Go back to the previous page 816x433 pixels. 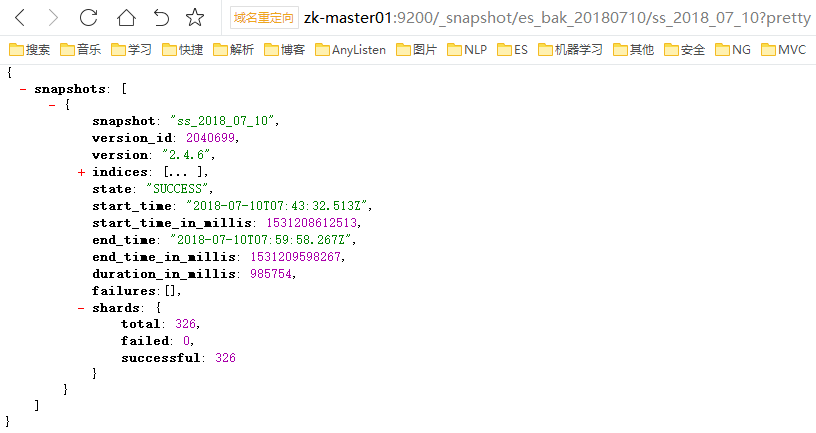[x=20, y=18]
